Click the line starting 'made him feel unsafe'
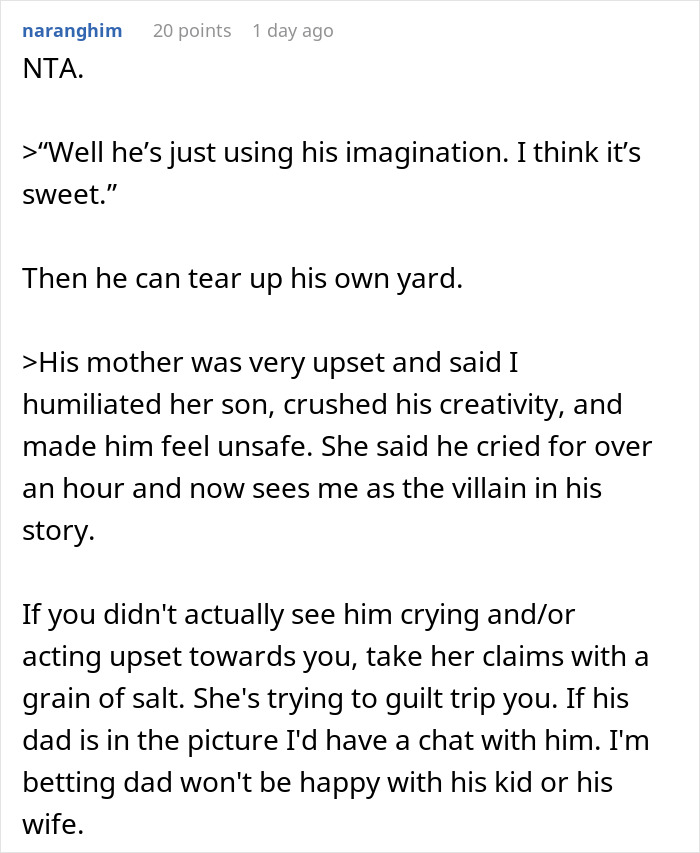This screenshot has width=700, height=853. pos(337,447)
